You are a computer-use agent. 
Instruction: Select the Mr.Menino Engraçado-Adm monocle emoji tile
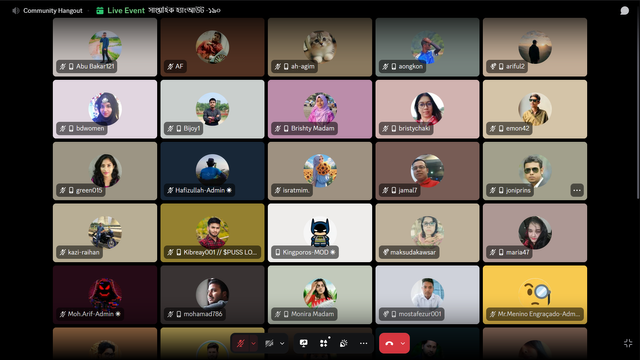click(535, 295)
